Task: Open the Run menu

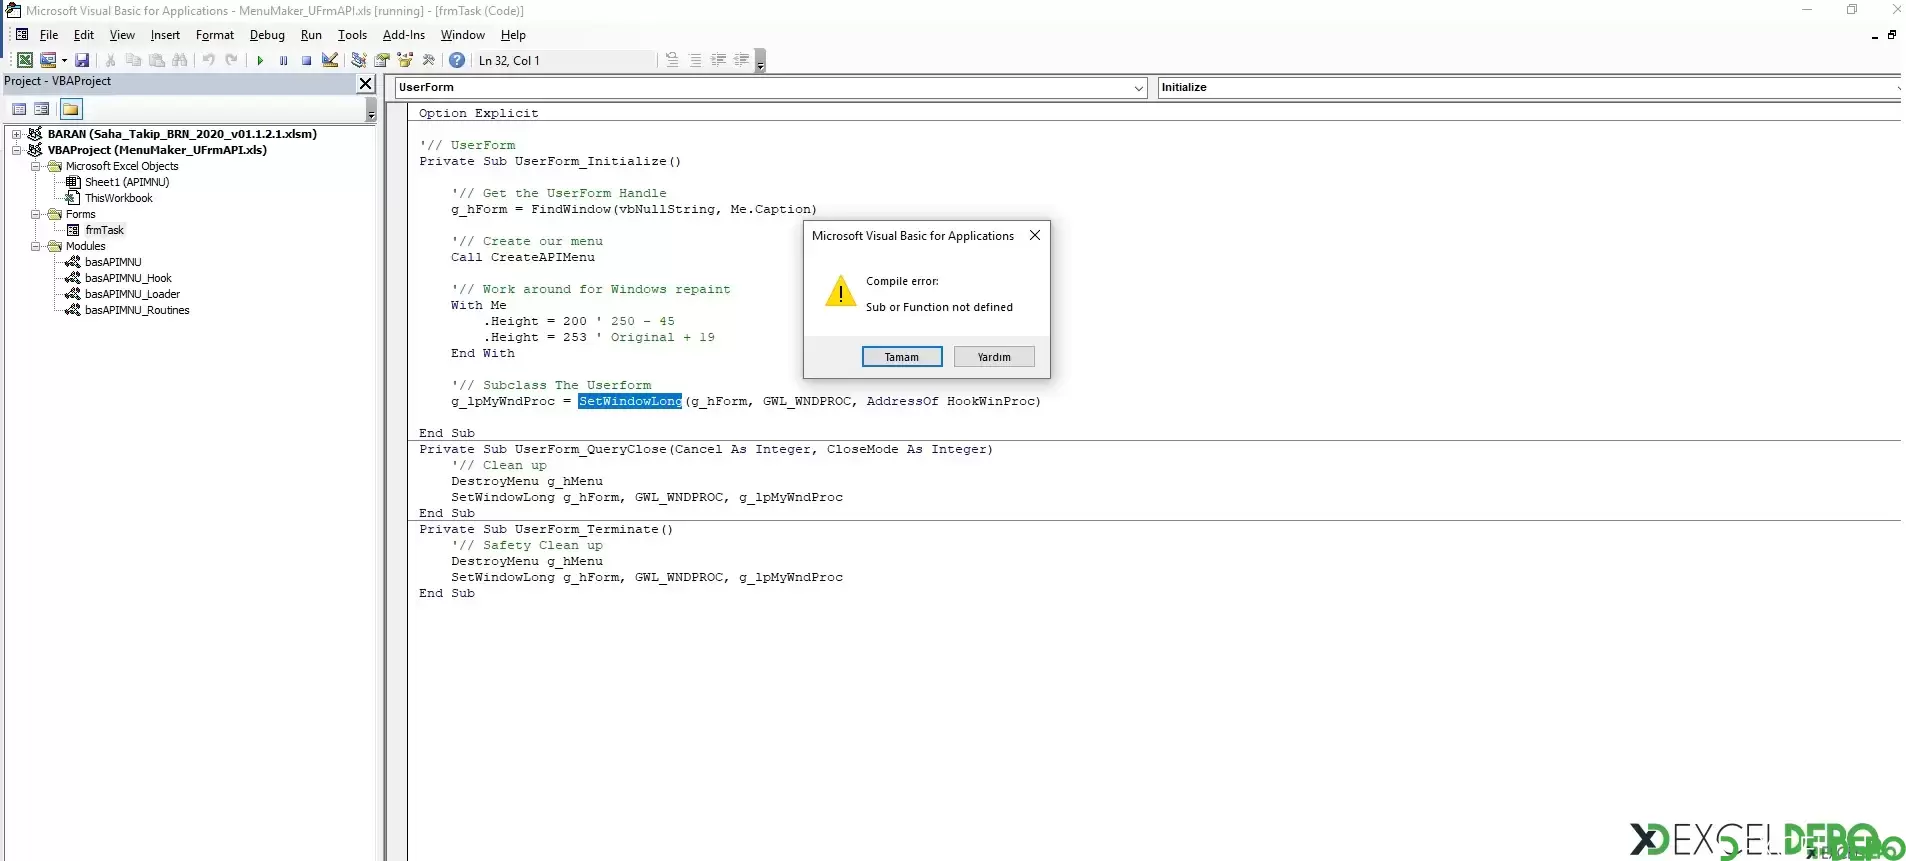Action: (x=311, y=35)
